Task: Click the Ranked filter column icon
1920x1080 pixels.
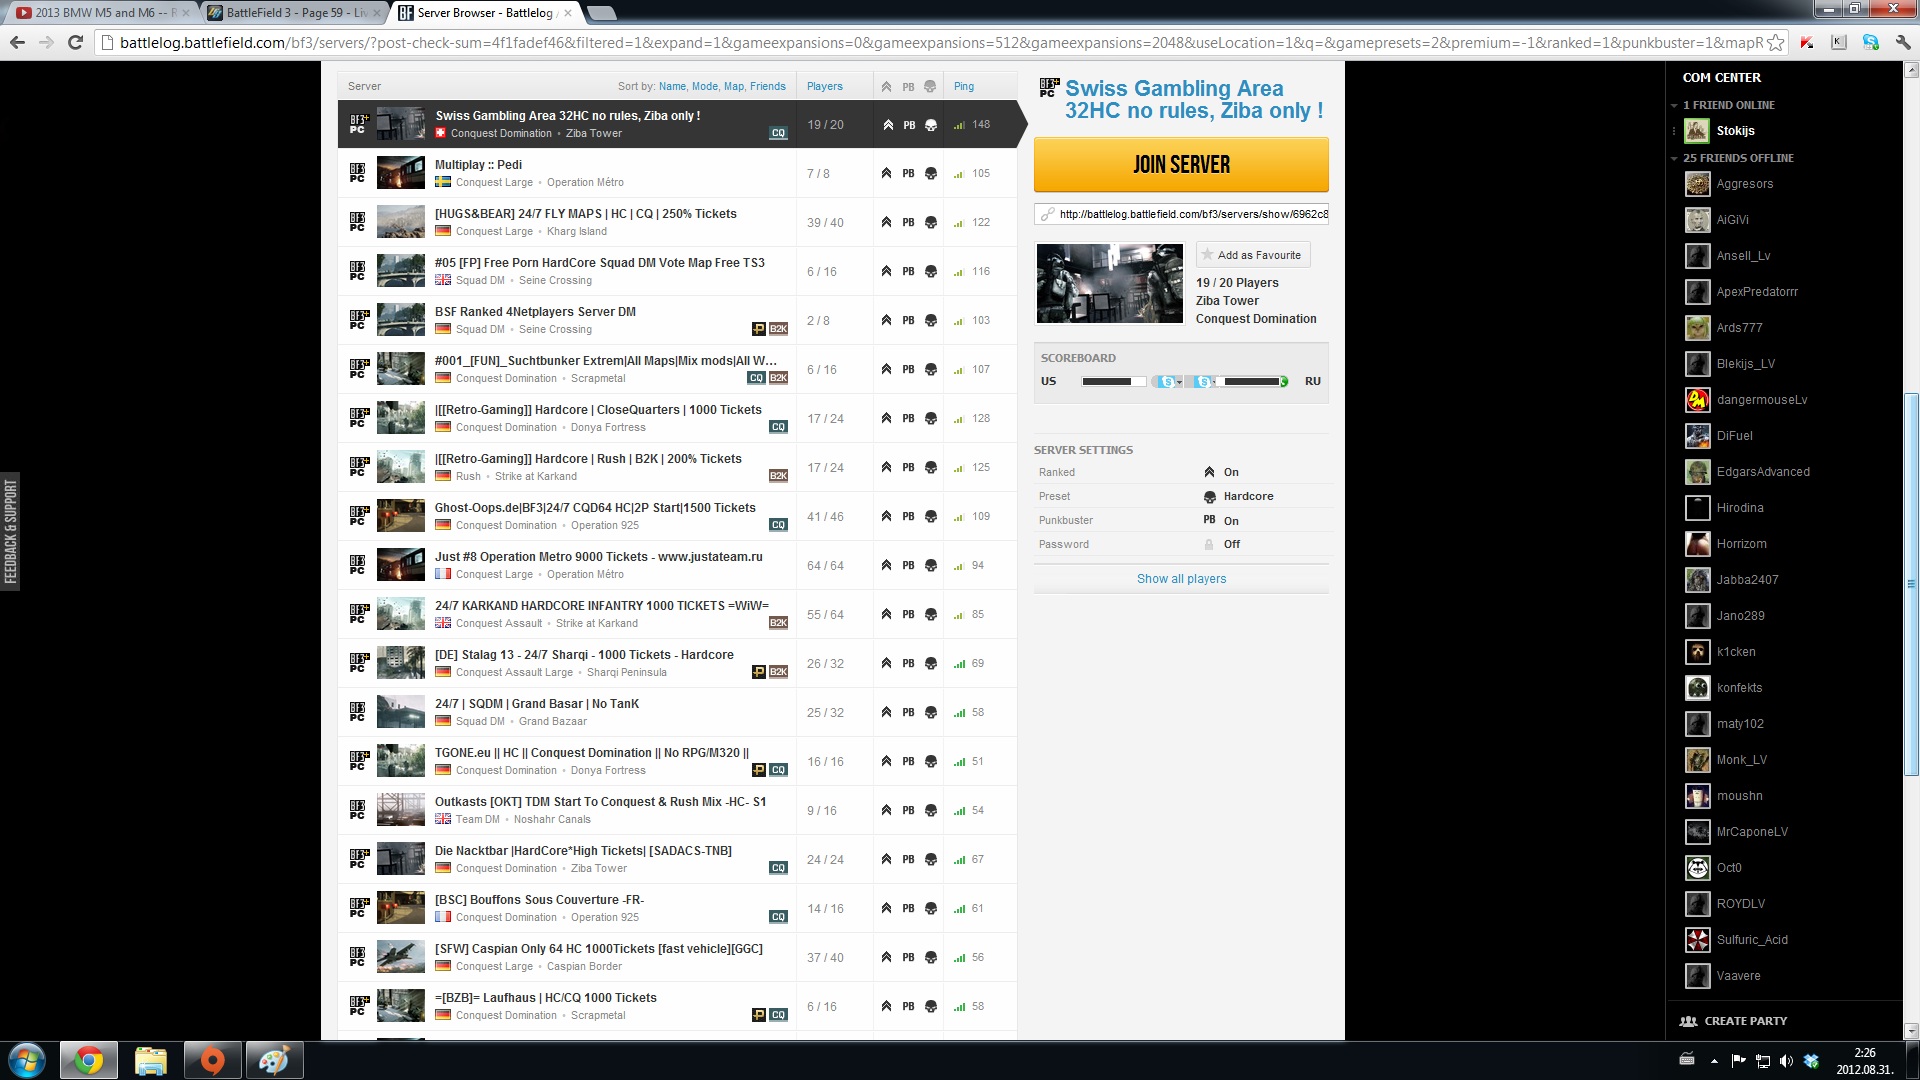Action: (886, 86)
